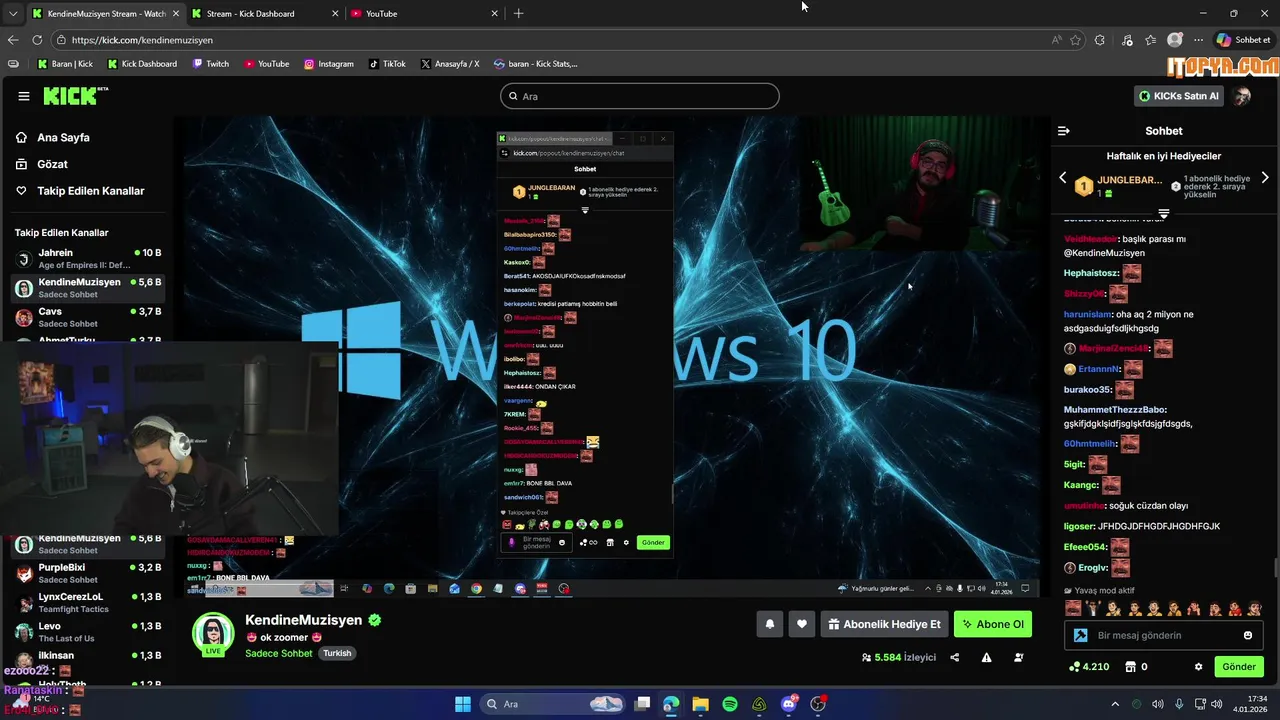Show next weekly gifter with right chevron

1265,178
